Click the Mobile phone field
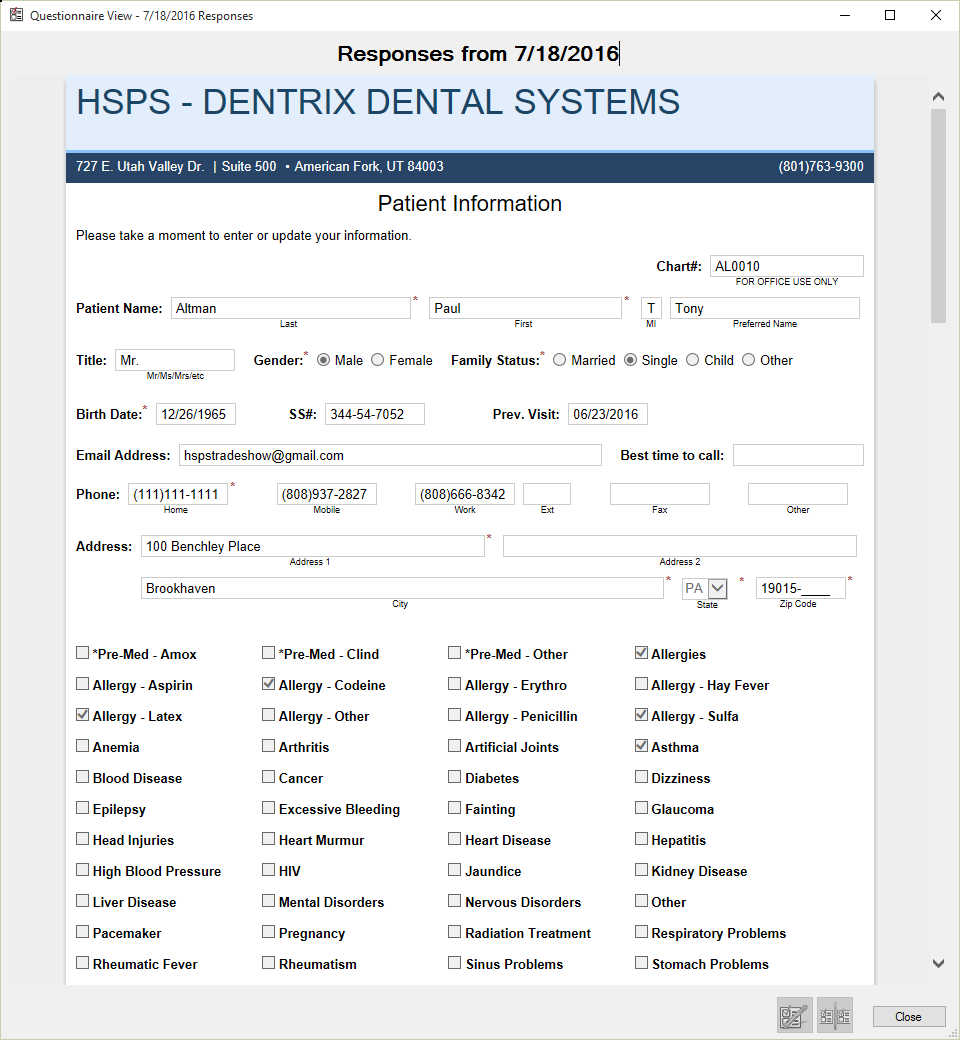 point(327,494)
